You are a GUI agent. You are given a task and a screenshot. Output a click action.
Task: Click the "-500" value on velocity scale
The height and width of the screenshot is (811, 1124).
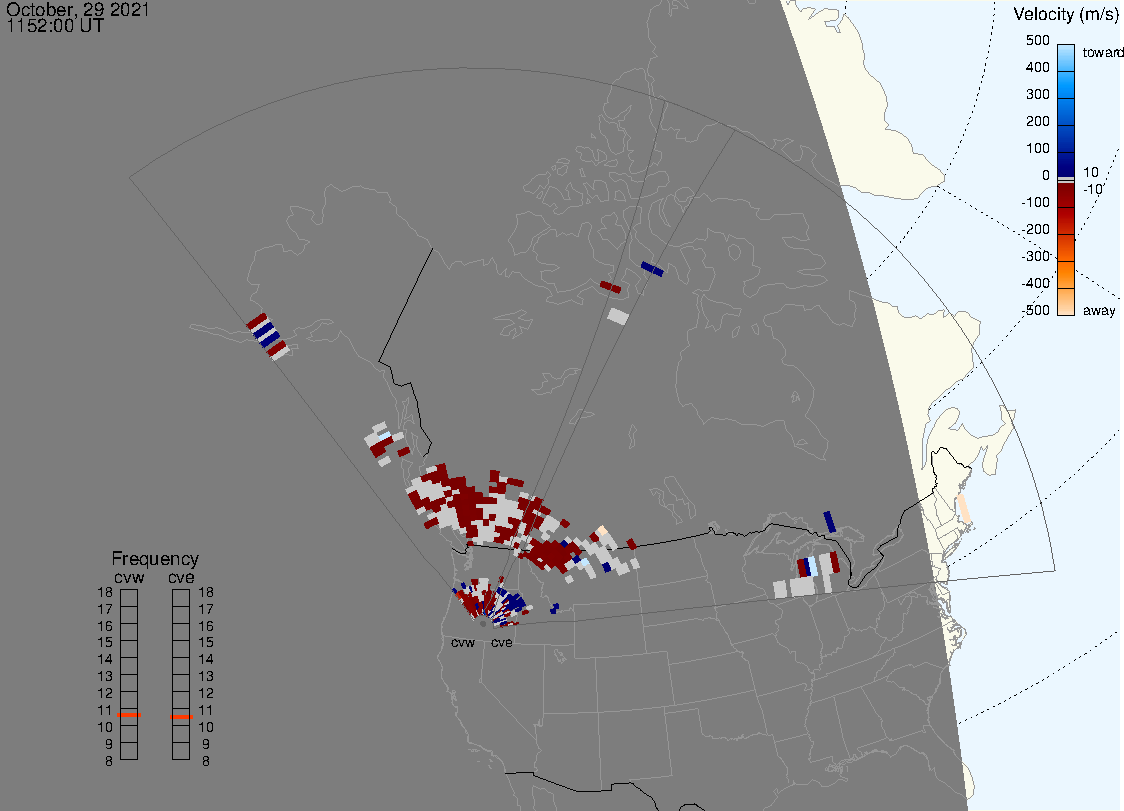[1035, 310]
